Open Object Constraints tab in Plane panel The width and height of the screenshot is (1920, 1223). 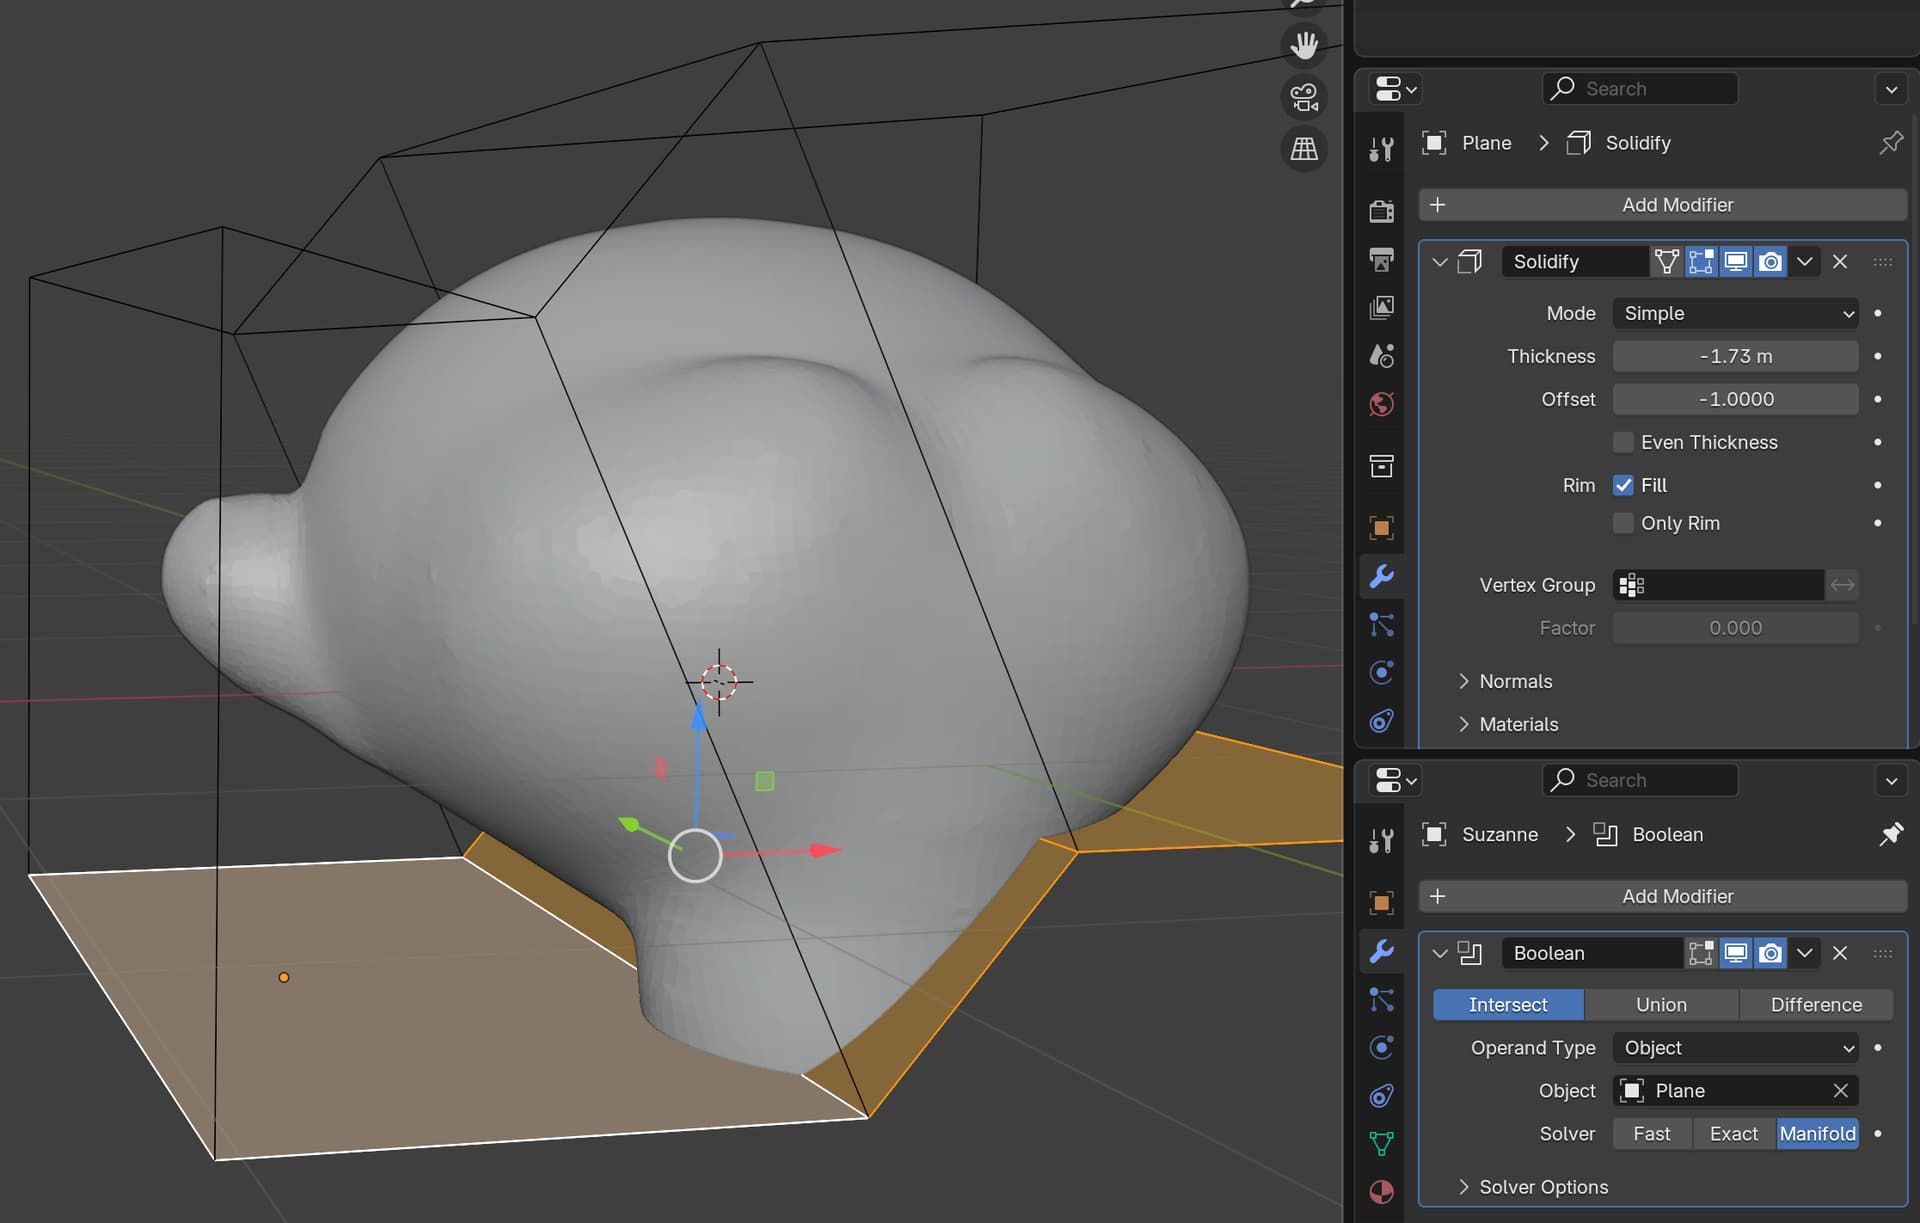click(1382, 720)
